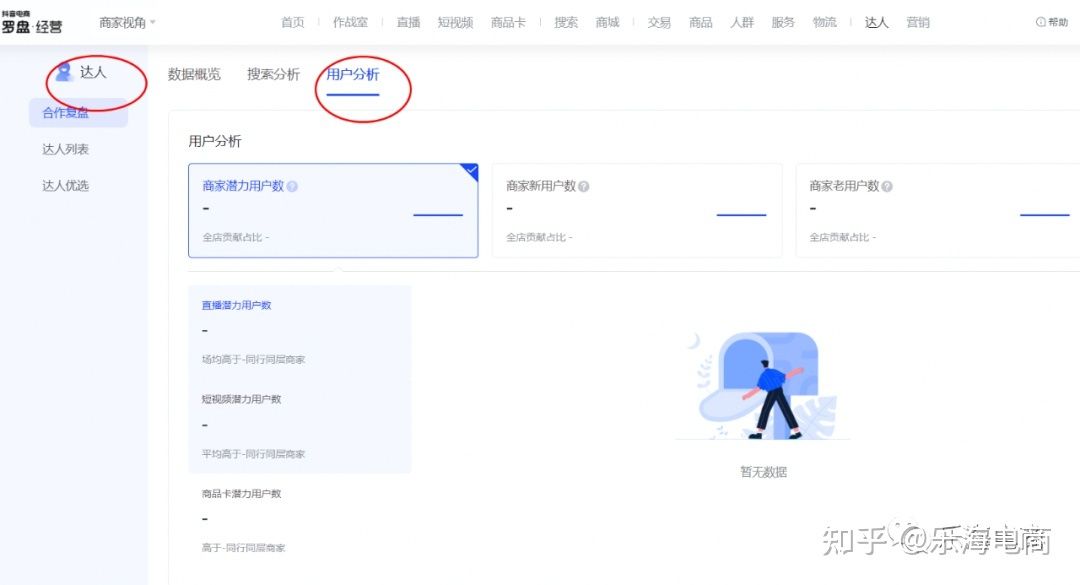Switch to the 数据概览 tab
Screen dimensions: 1080x585
[x=195, y=73]
